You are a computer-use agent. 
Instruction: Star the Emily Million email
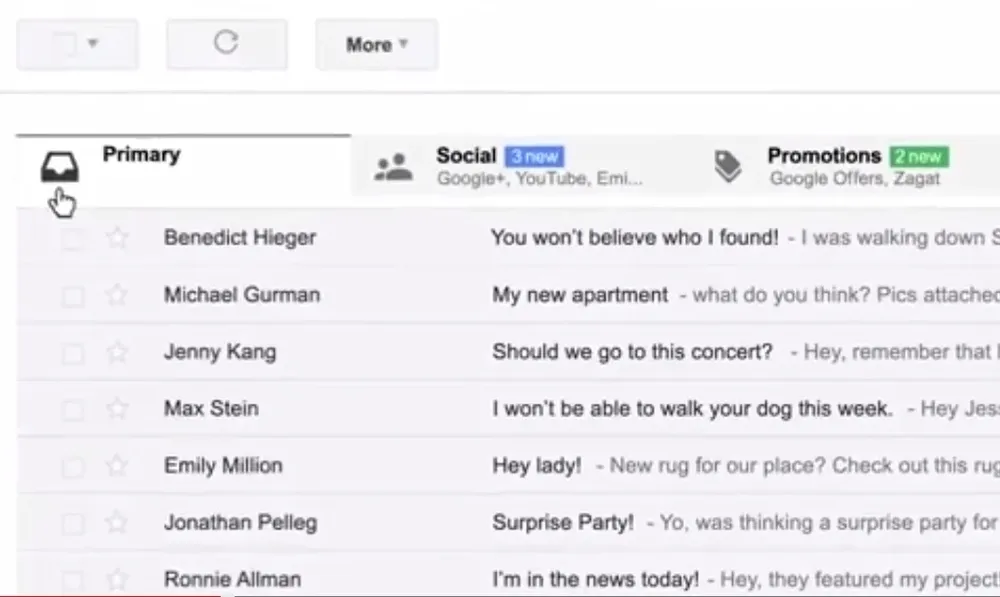[118, 466]
